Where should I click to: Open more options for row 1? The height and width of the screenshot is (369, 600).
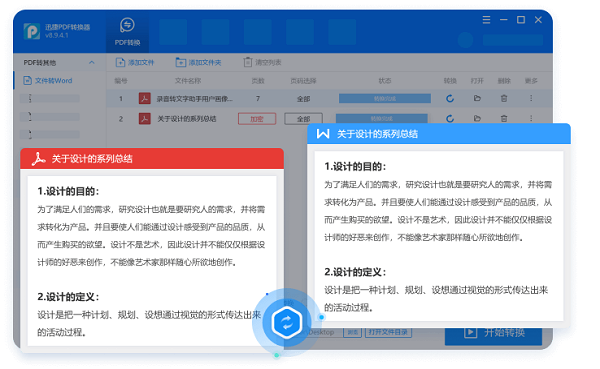tap(531, 98)
